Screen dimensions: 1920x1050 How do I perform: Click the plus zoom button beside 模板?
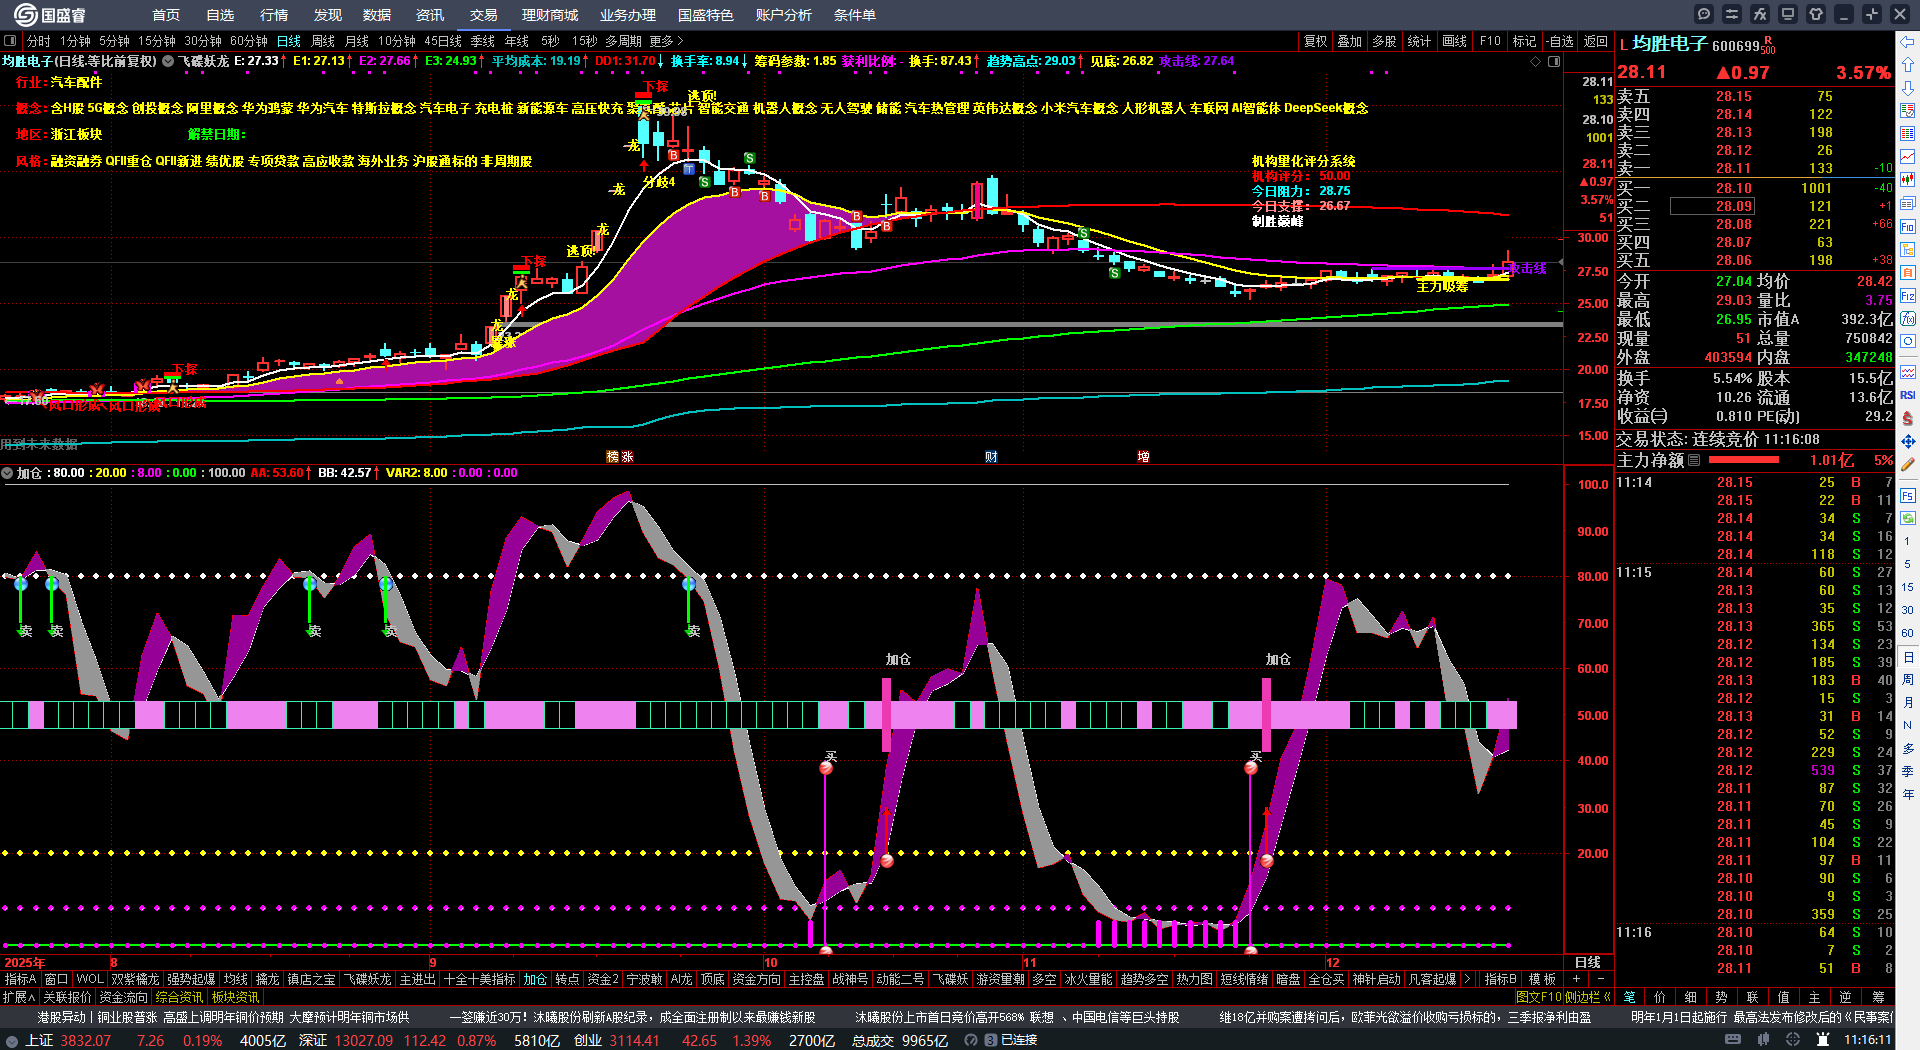point(1577,979)
